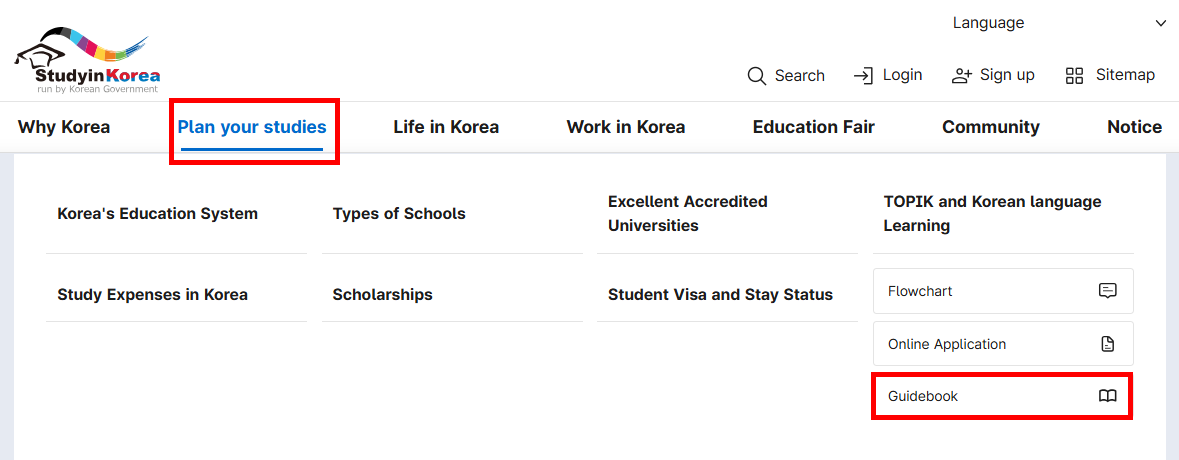This screenshot has height=460, width=1179.
Task: Select Types of Schools link
Action: click(399, 214)
